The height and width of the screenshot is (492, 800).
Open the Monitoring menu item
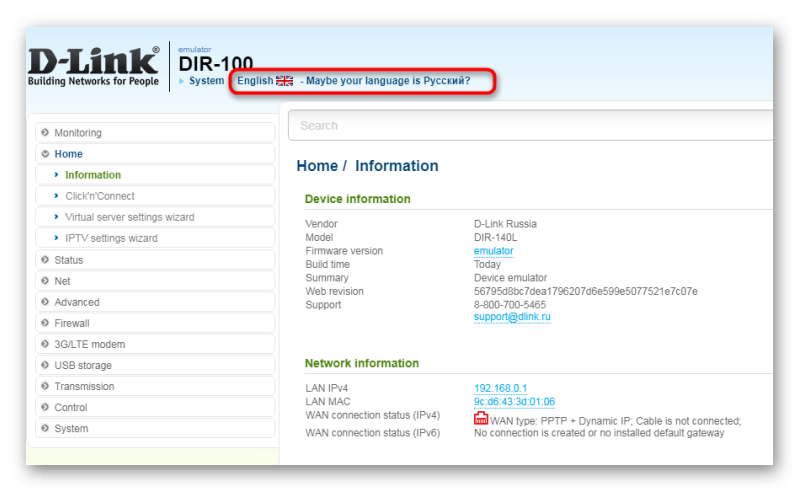(155, 133)
